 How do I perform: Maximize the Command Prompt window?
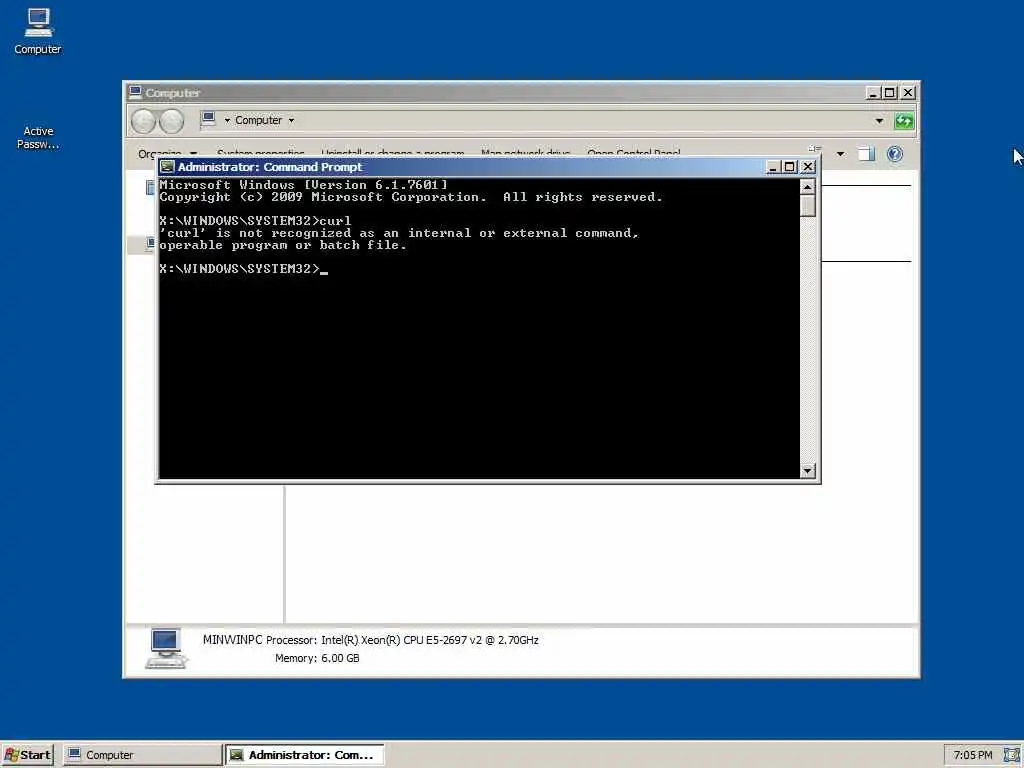point(790,167)
